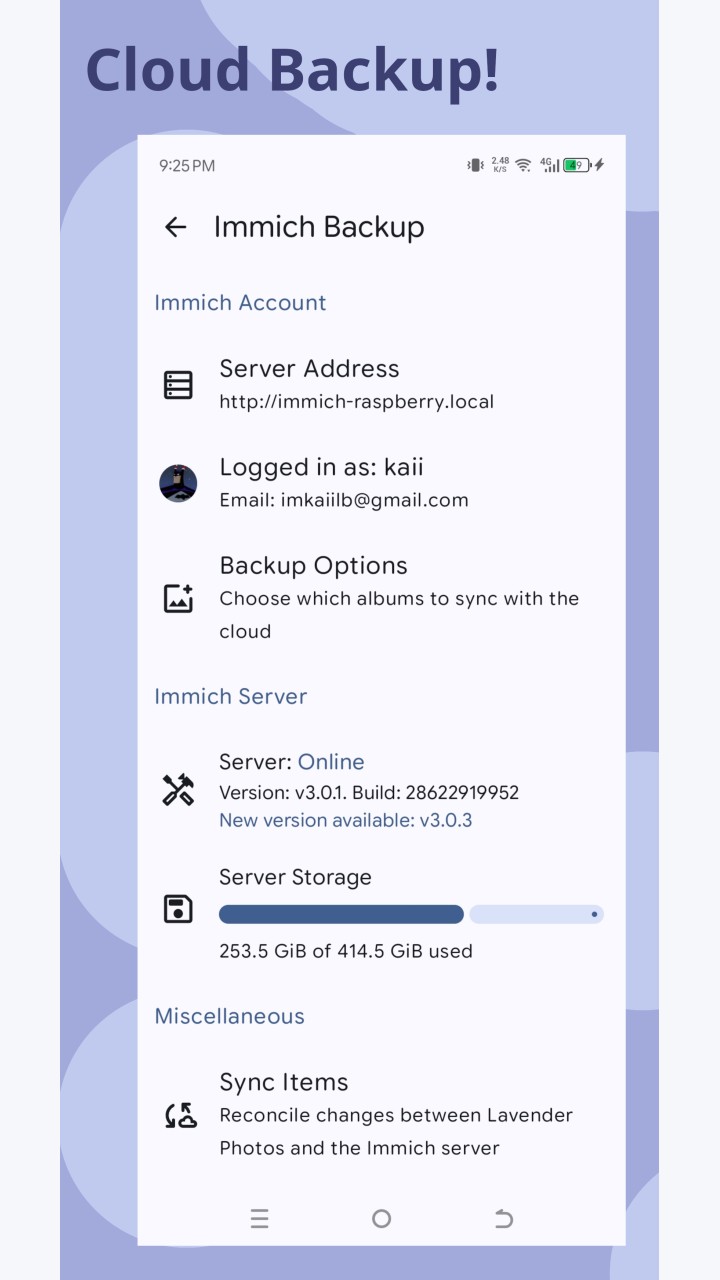Click the Backup Options image-plus icon
Viewport: 720px width, 1280px height.
click(x=178, y=598)
